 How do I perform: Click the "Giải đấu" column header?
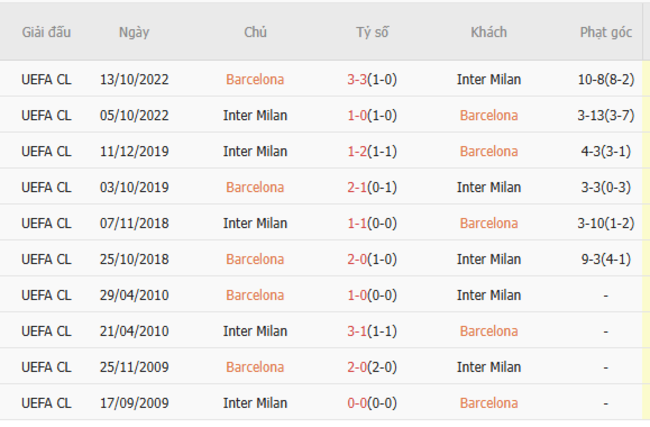coord(46,32)
